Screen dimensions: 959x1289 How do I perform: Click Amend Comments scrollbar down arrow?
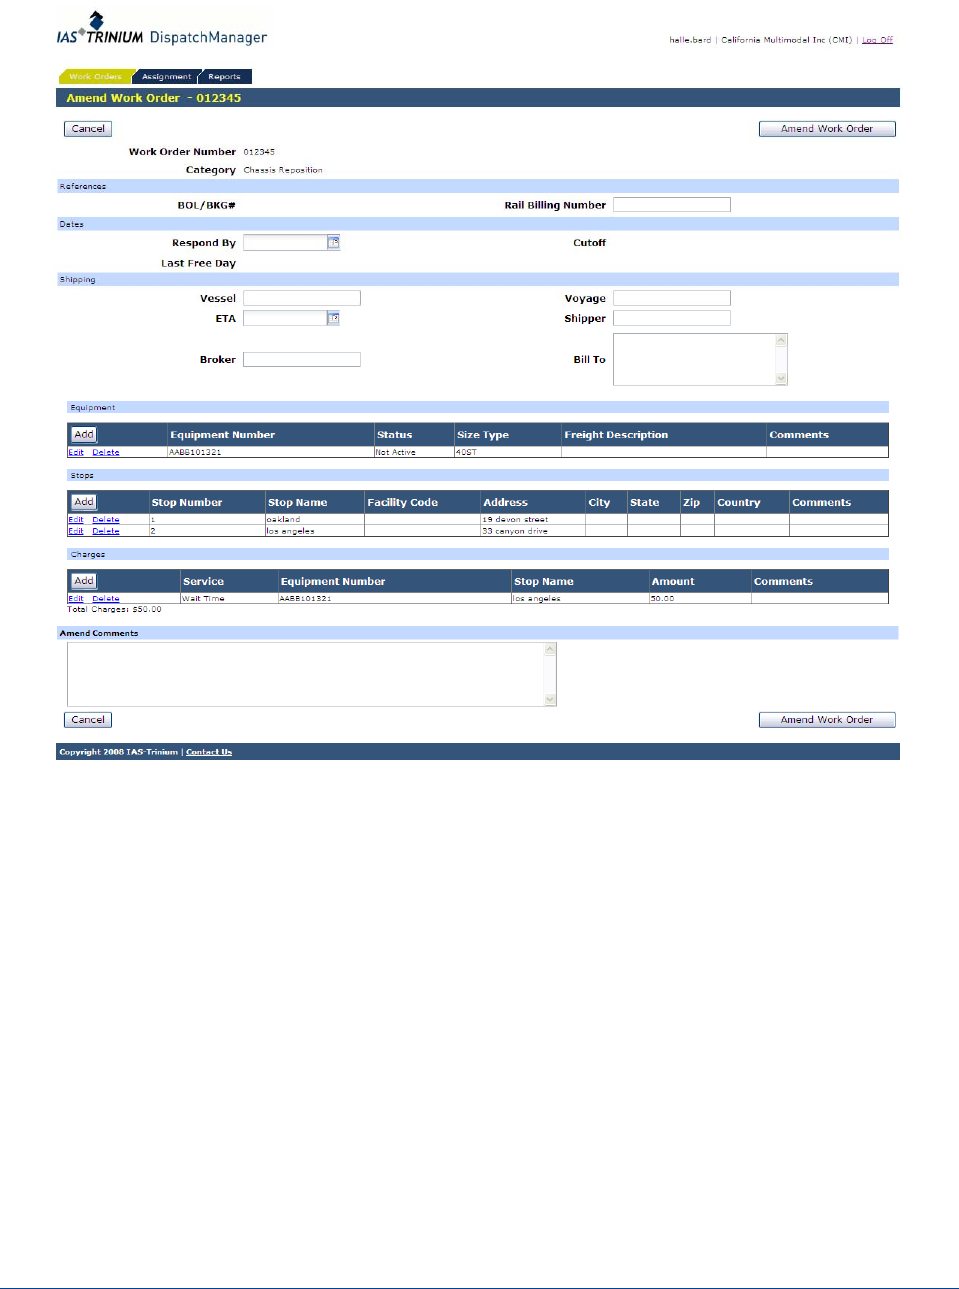pos(550,700)
